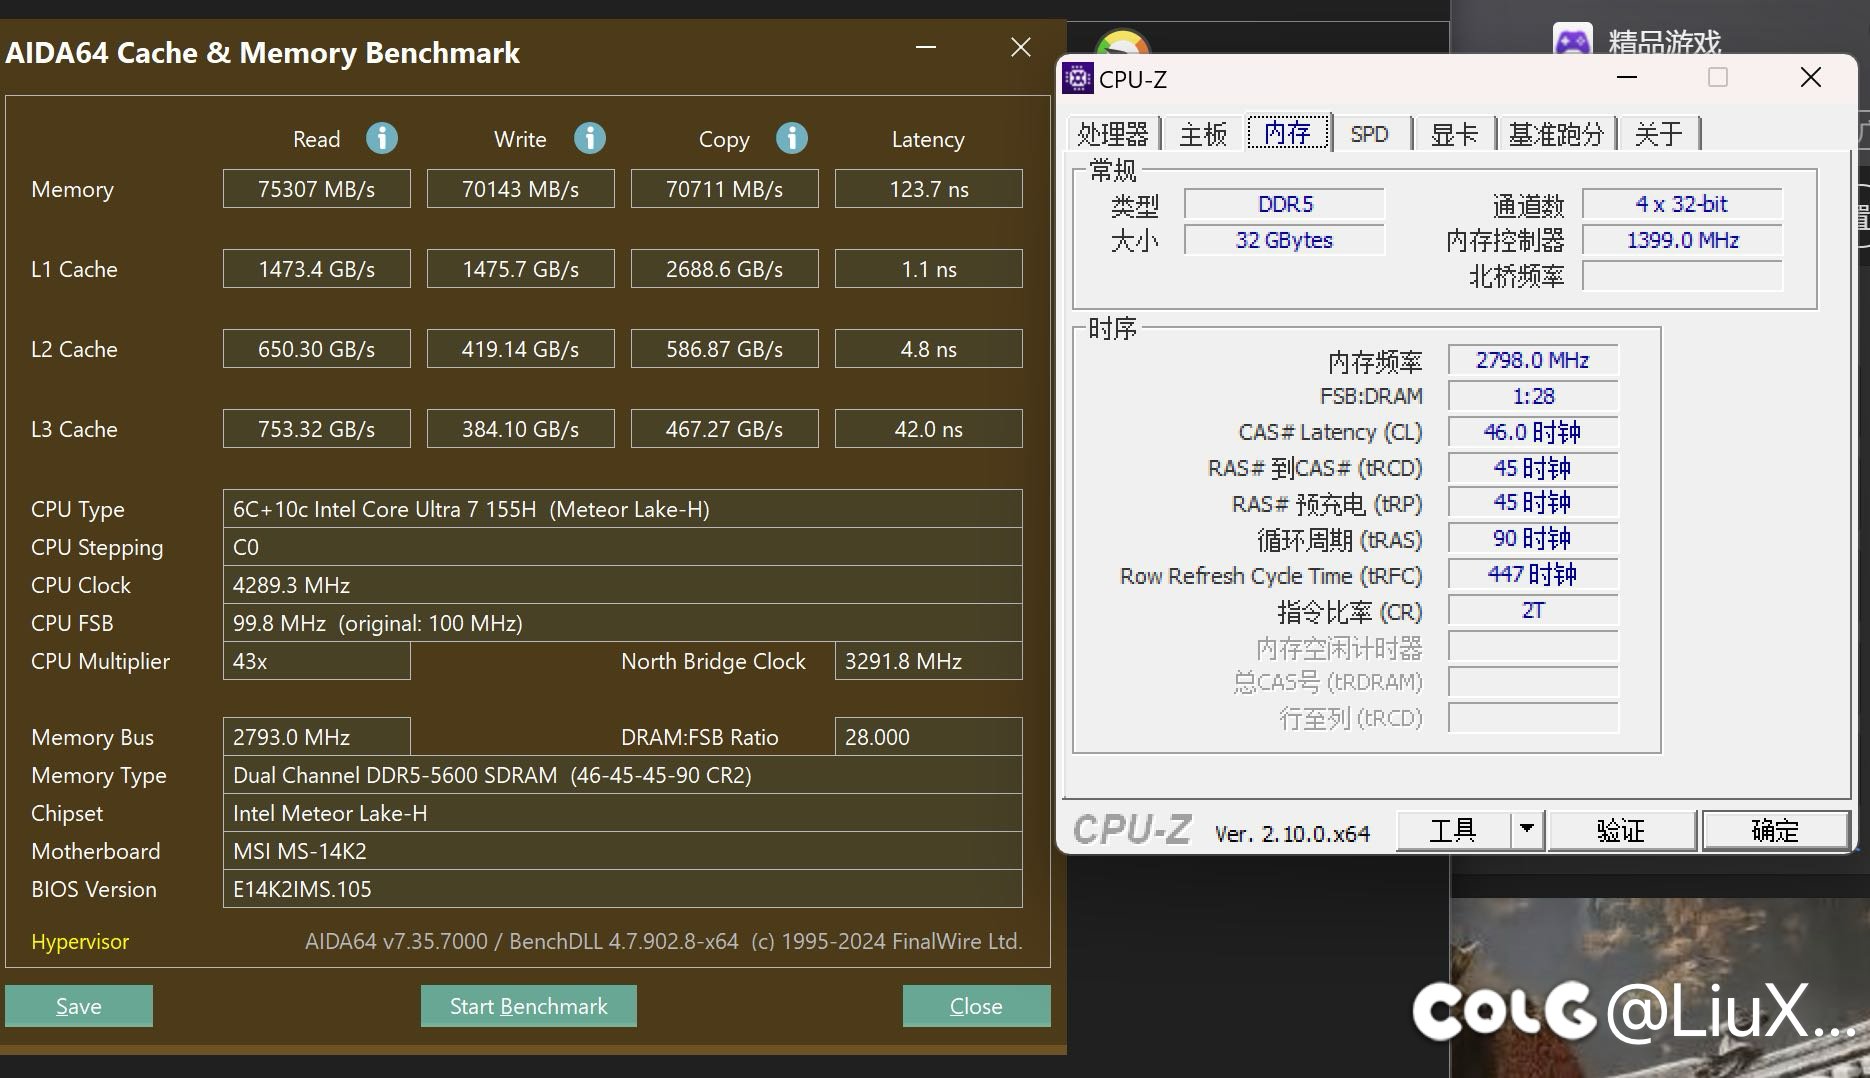Click the tRAS value 90 时钟 in CPU-Z

coord(1533,538)
